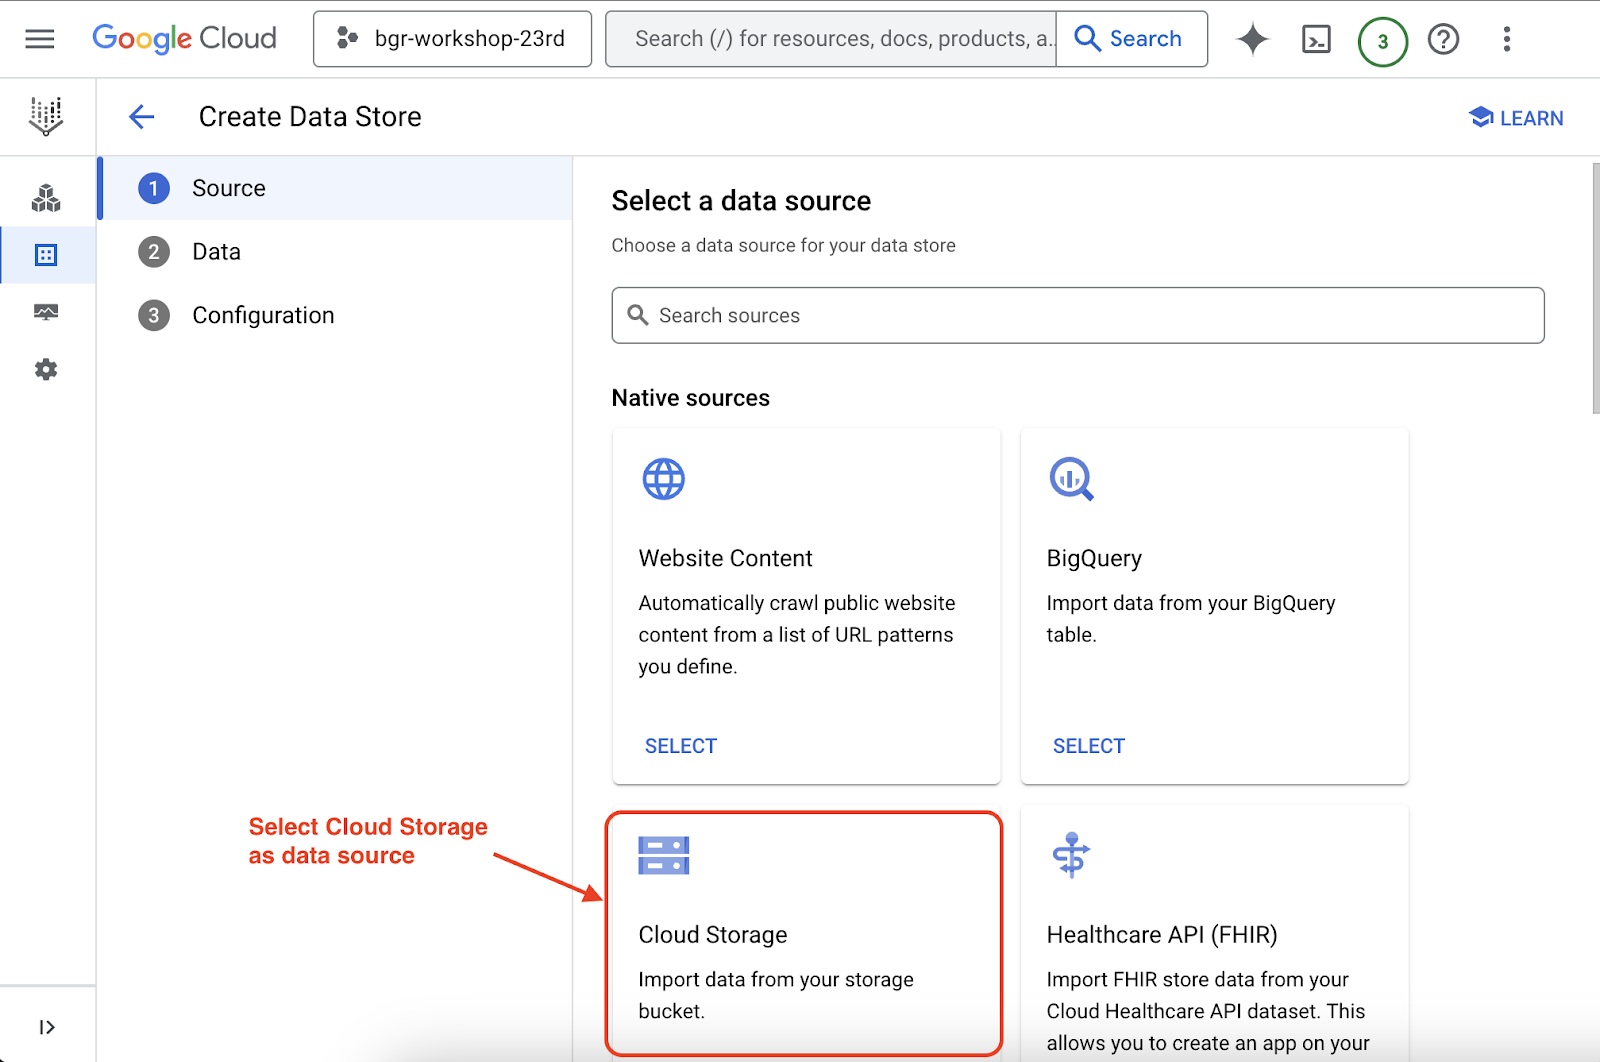Click the Search sources input field

click(x=1077, y=316)
